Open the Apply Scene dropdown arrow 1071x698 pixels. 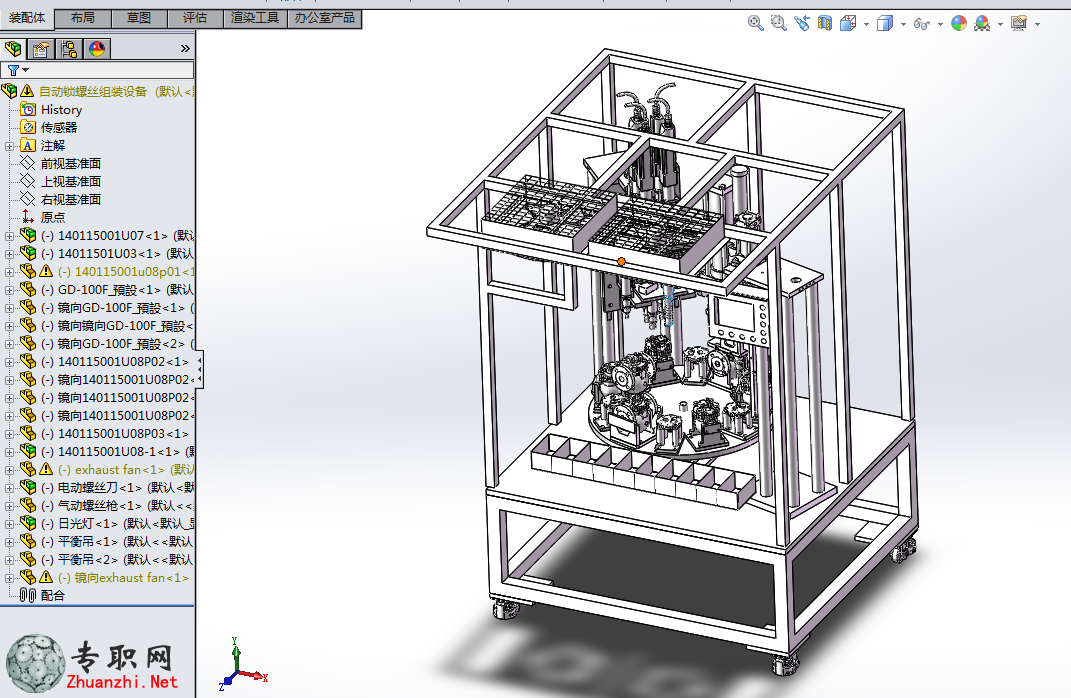tap(1000, 25)
